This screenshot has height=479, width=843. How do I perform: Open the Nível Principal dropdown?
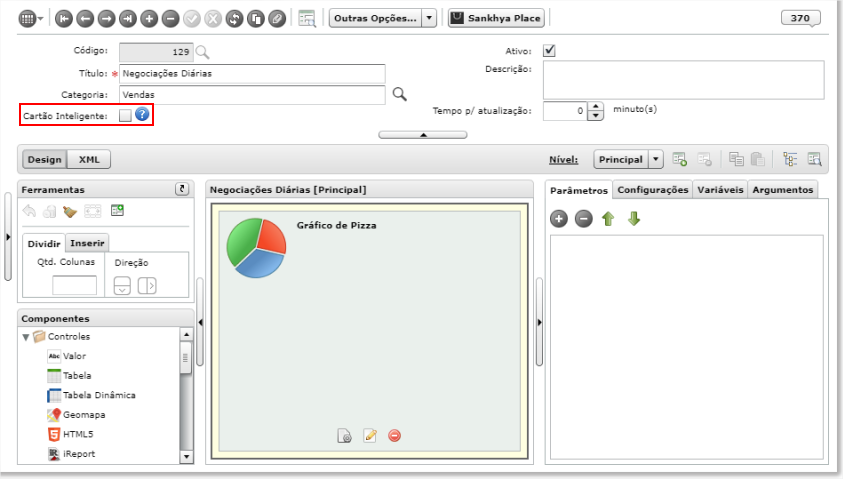click(x=655, y=159)
